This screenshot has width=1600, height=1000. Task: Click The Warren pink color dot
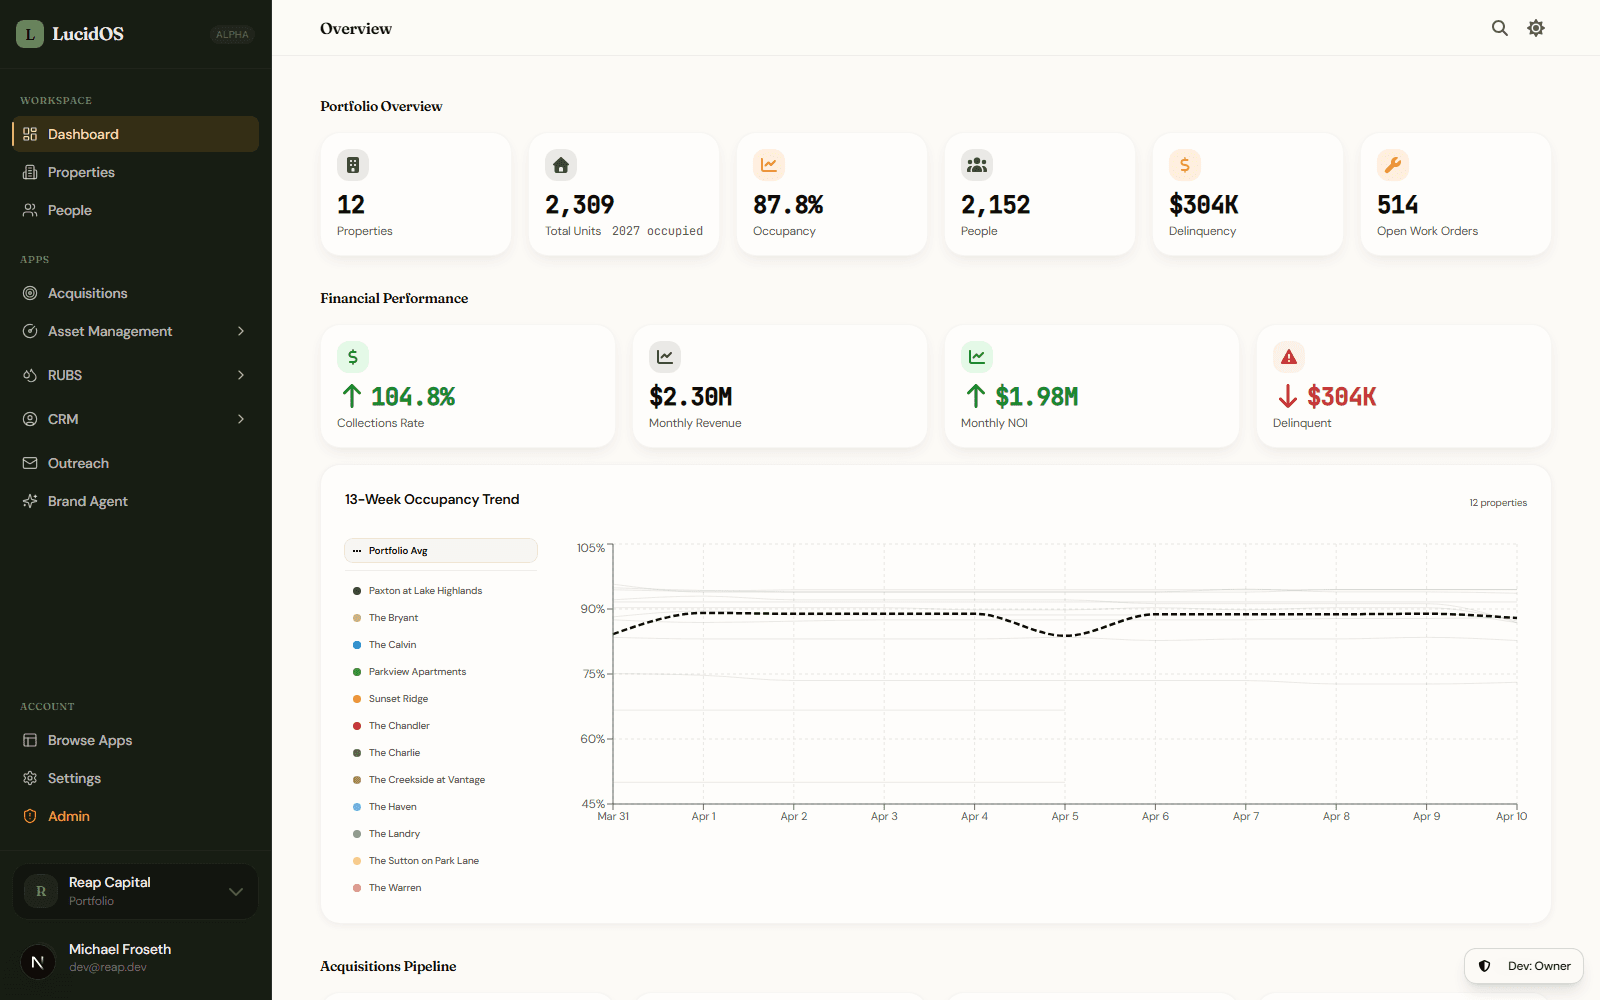[x=357, y=888]
